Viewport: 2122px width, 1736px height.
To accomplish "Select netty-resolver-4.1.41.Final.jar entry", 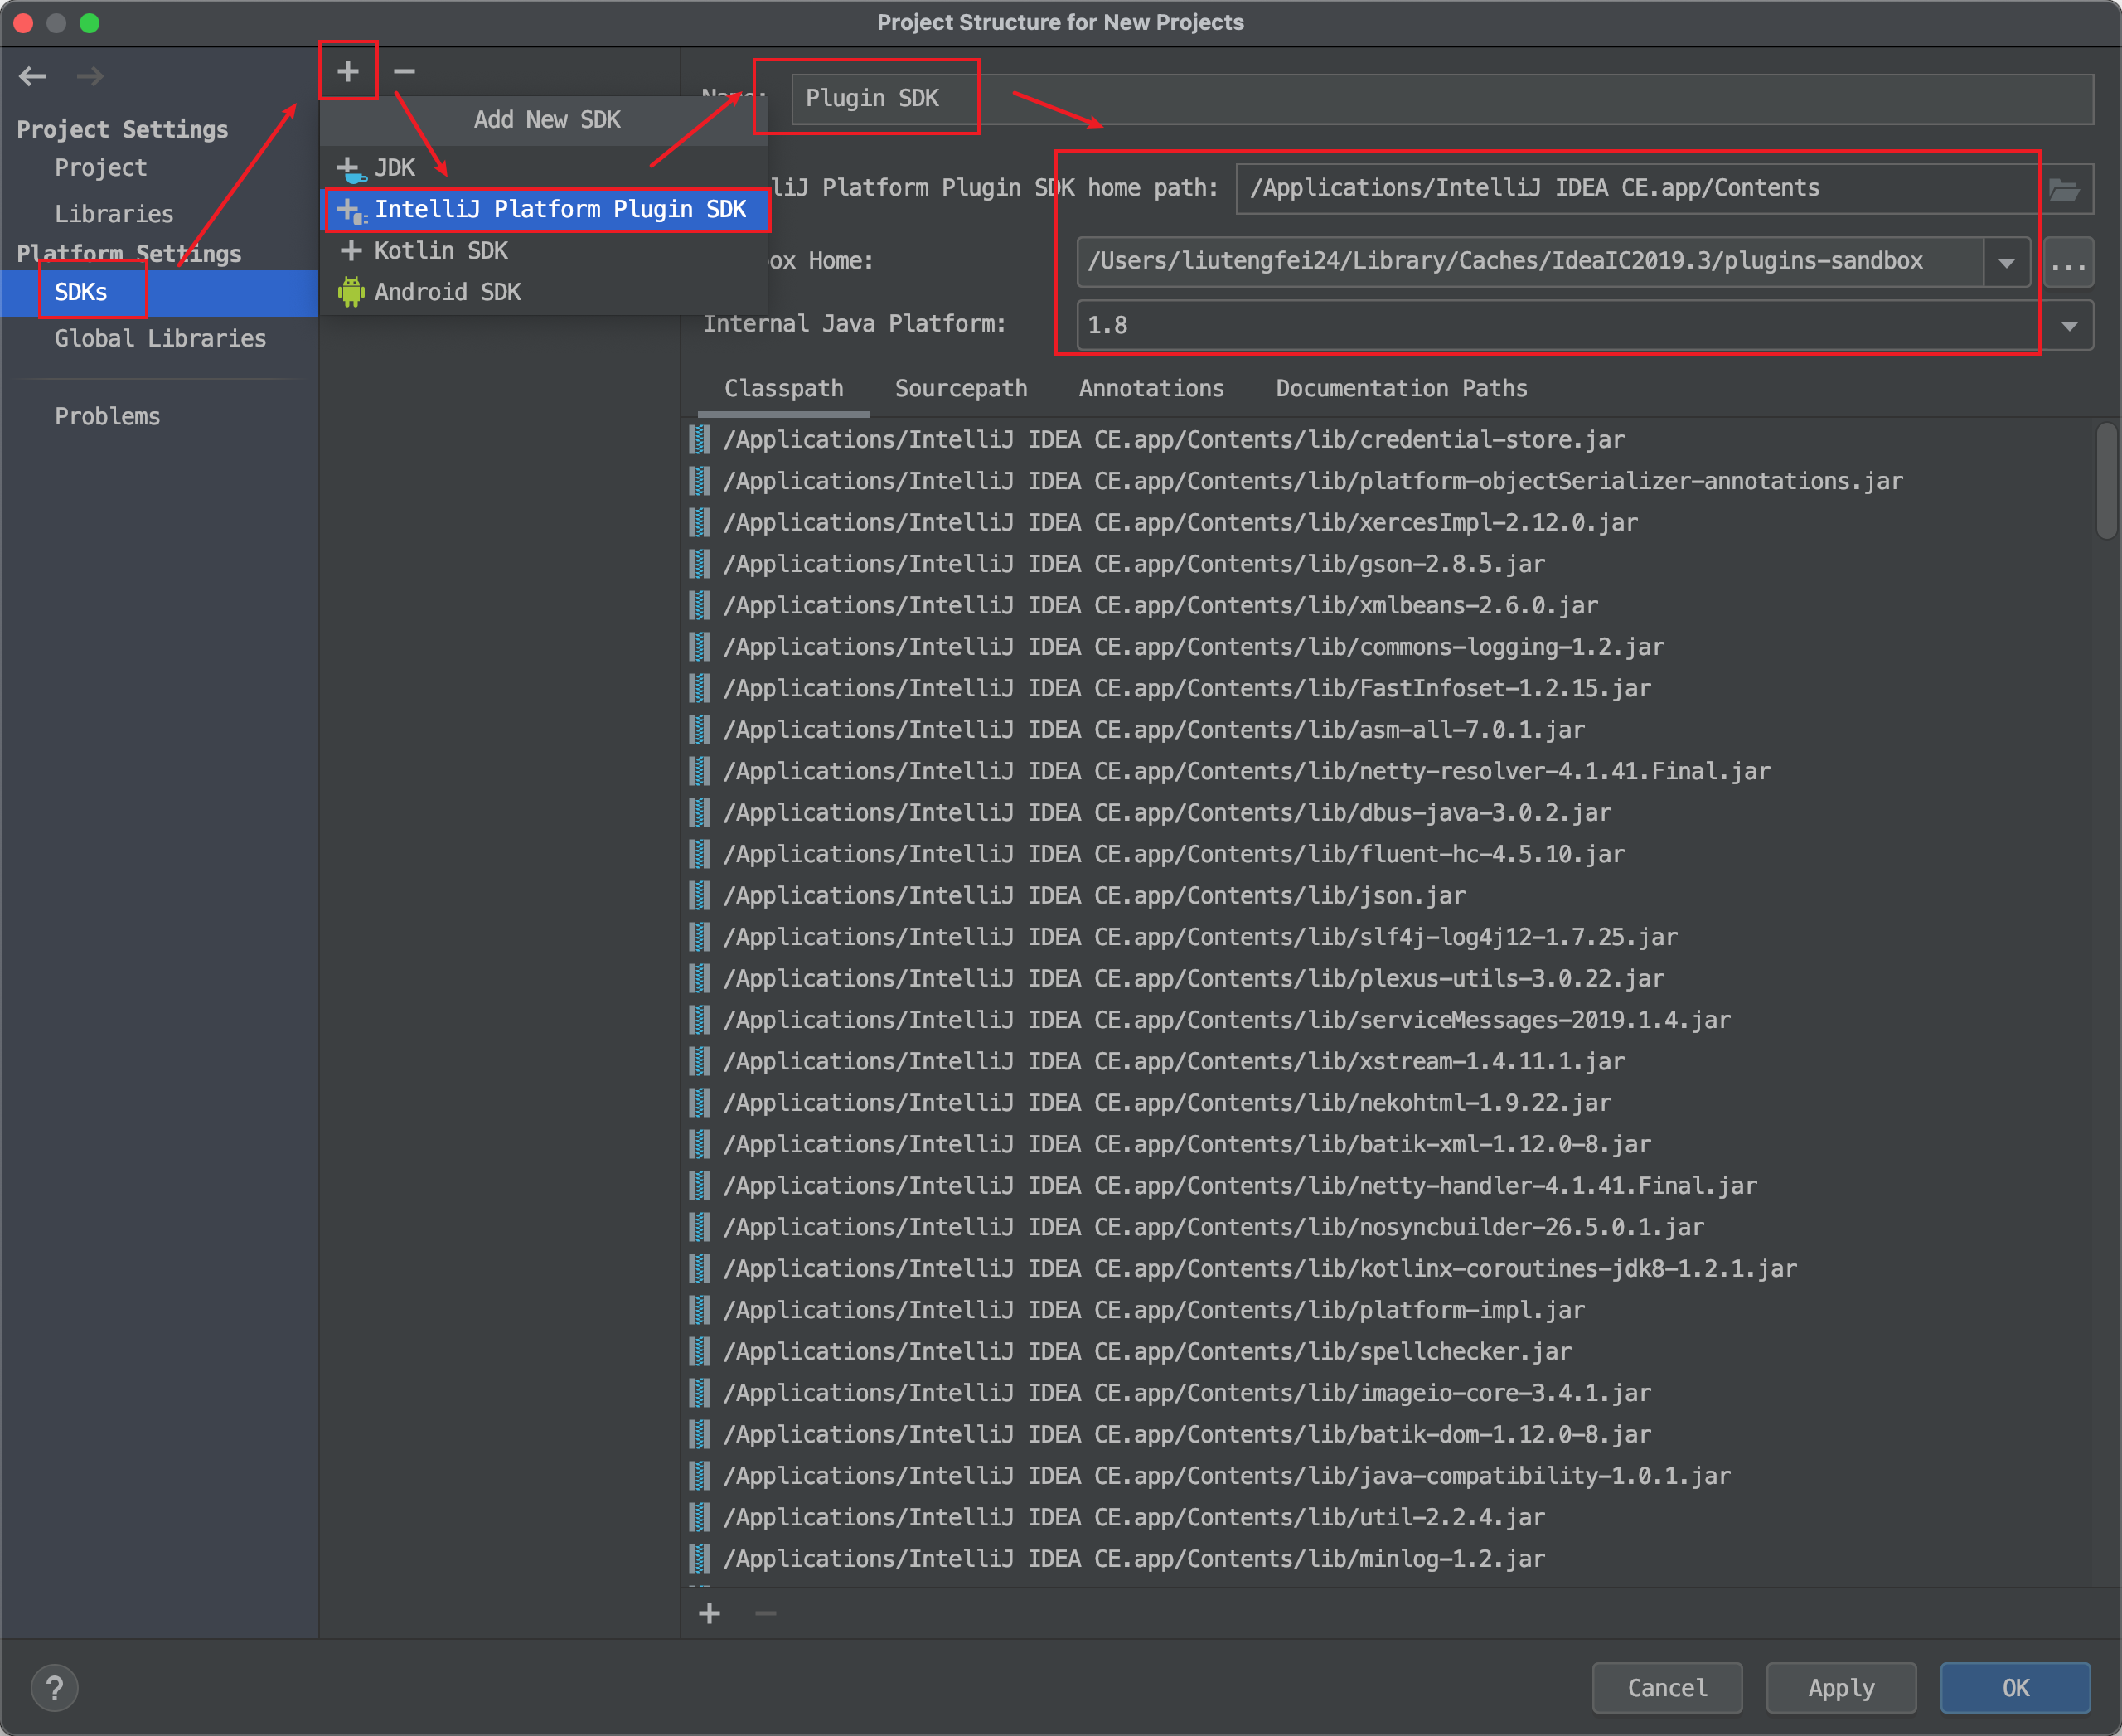I will (x=1389, y=771).
